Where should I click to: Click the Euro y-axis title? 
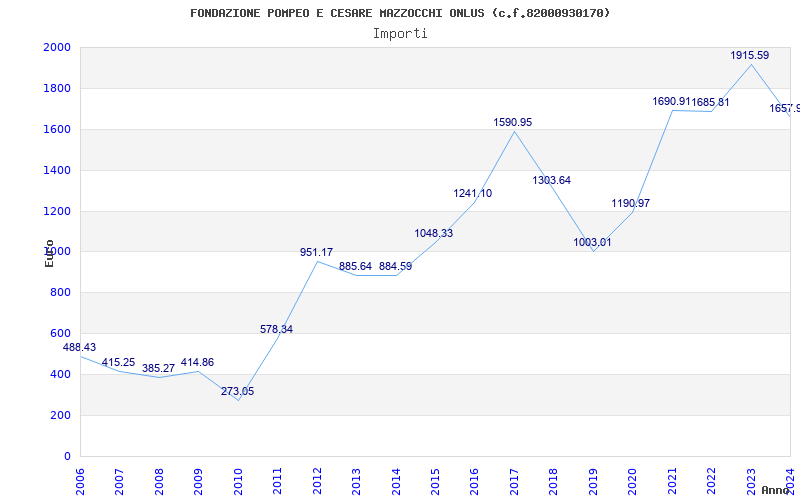(x=49, y=253)
